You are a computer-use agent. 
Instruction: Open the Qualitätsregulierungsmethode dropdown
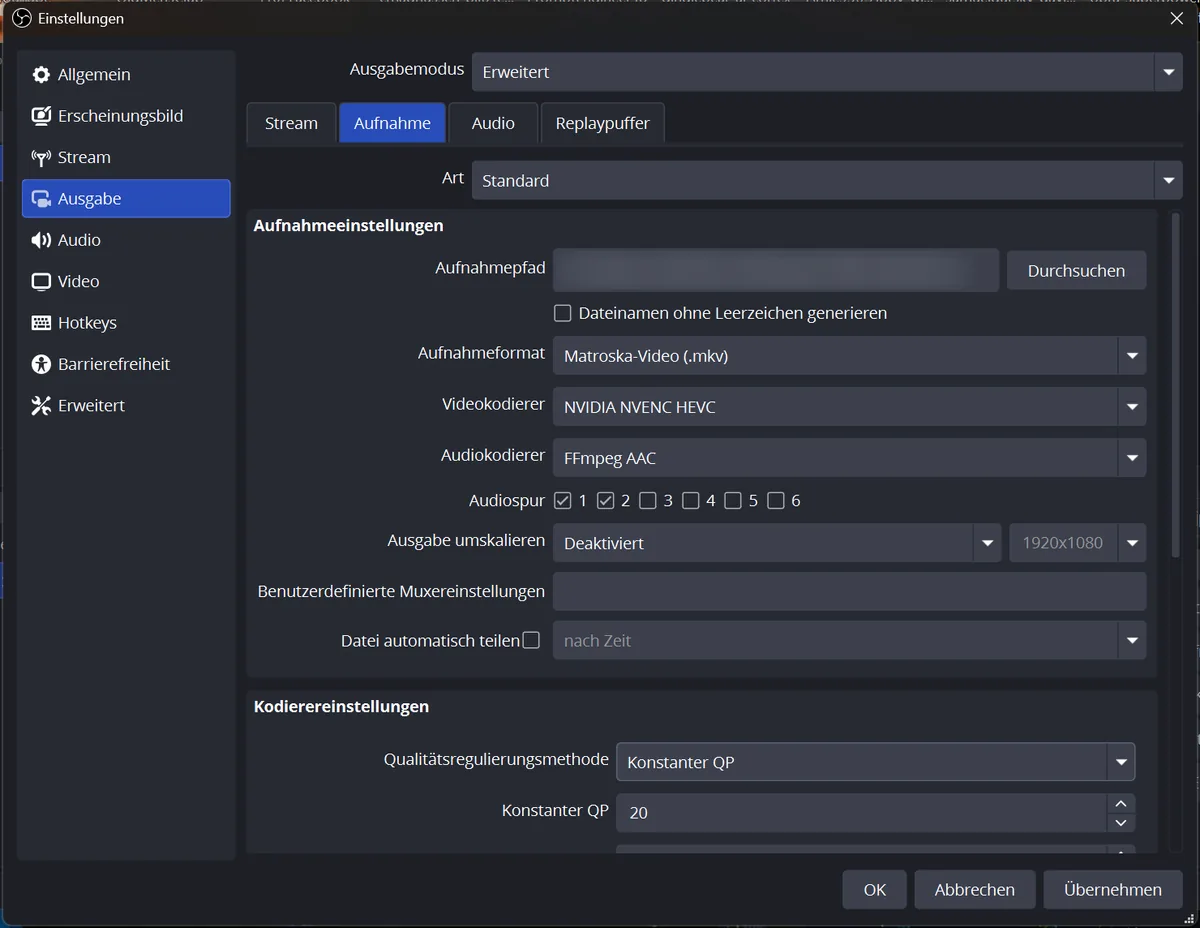click(875, 762)
